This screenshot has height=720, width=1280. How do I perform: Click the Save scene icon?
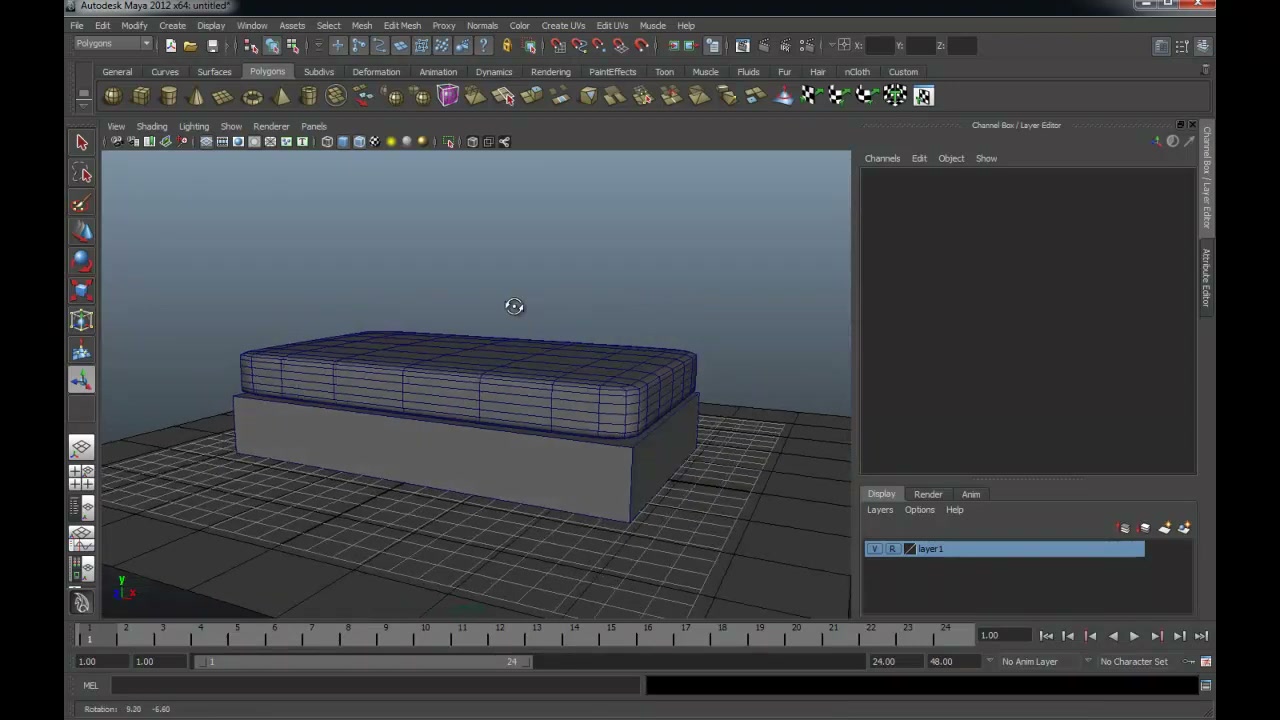pyautogui.click(x=212, y=46)
